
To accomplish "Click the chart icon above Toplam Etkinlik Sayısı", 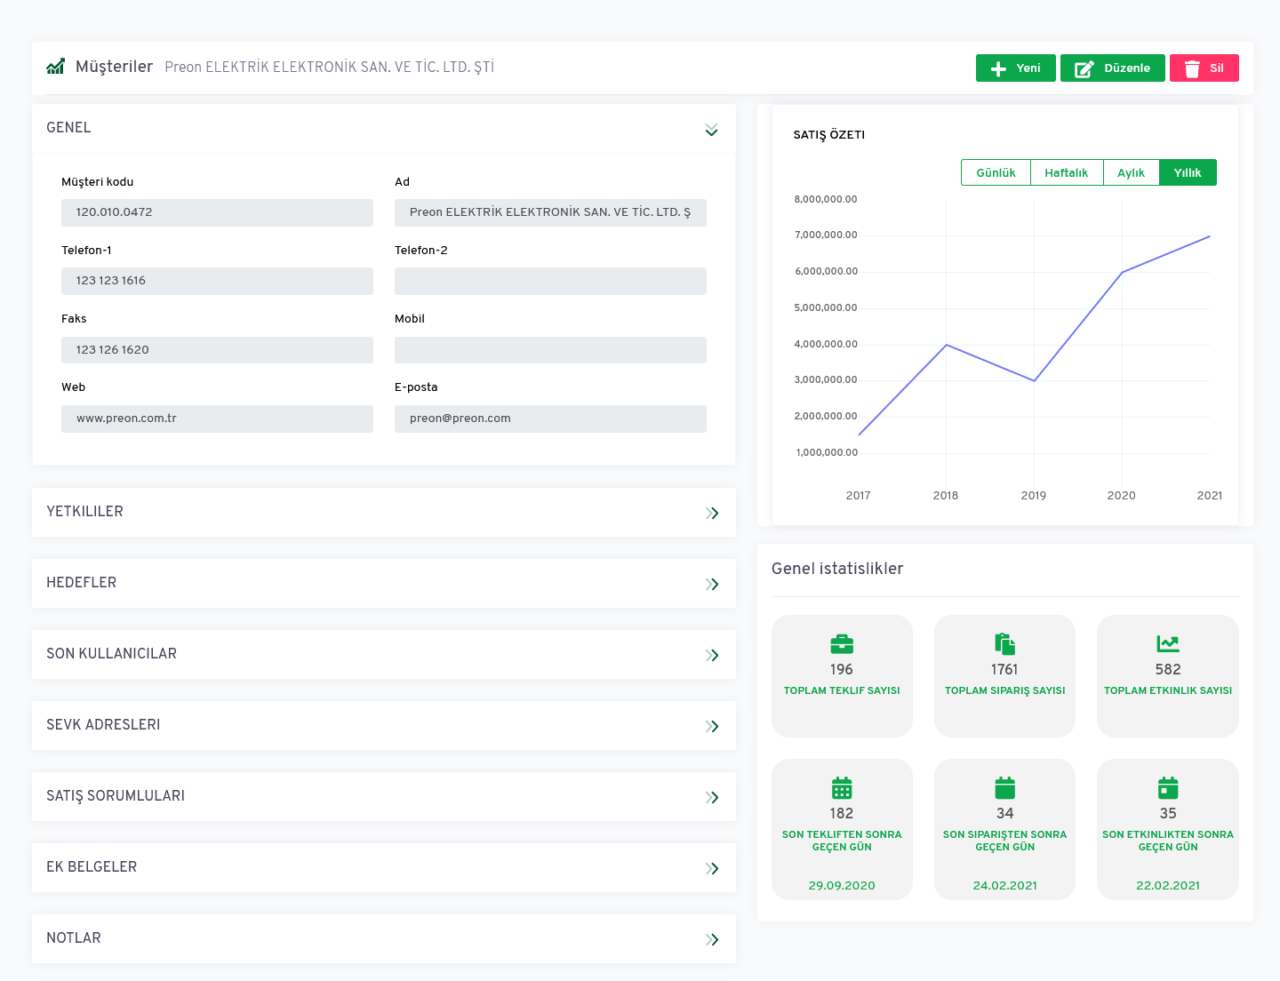I will pos(1168,644).
